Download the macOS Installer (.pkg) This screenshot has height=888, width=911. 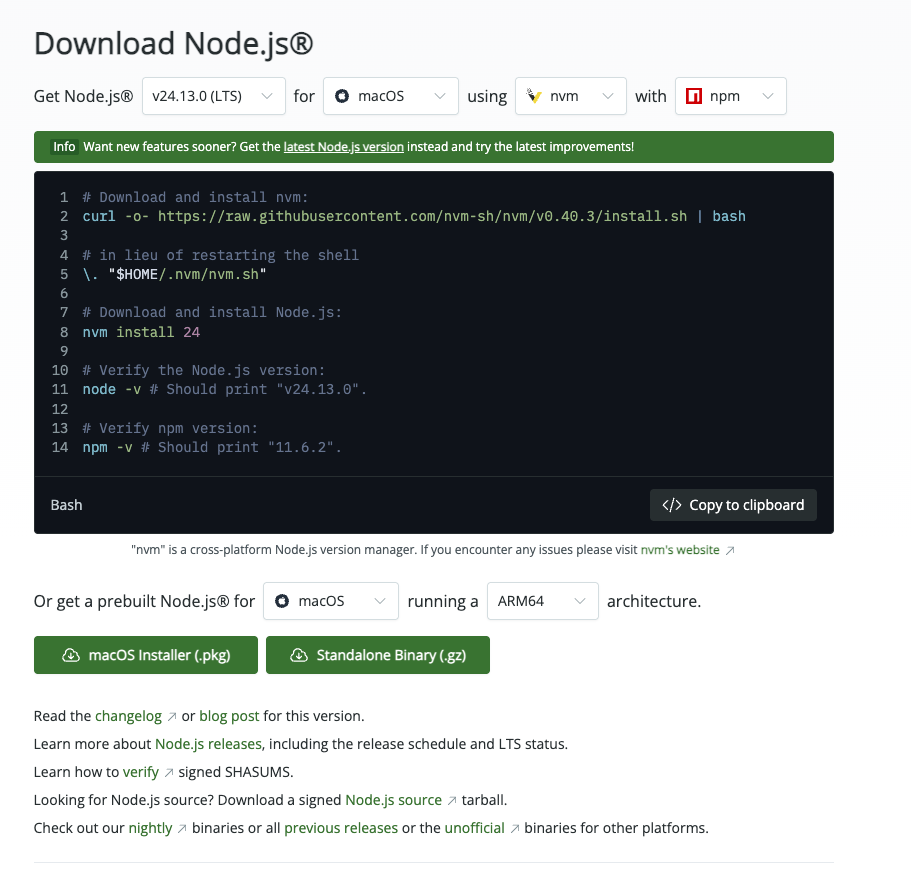tap(146, 655)
